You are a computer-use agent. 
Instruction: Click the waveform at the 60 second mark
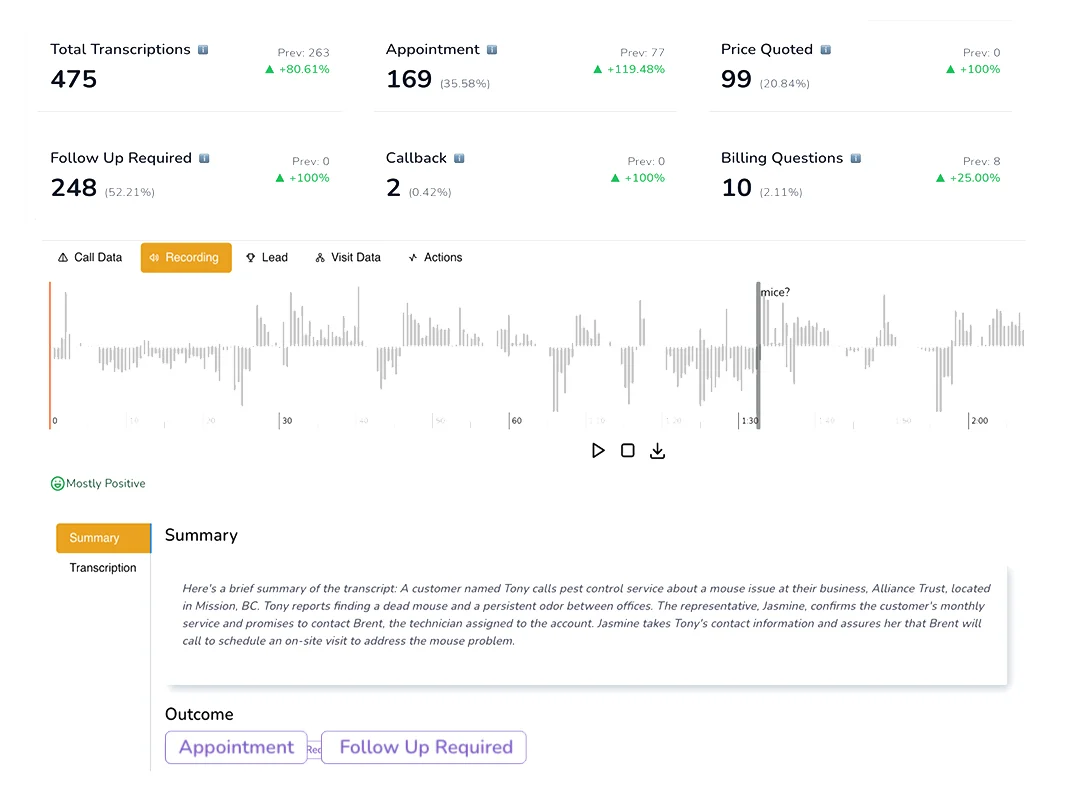point(510,360)
